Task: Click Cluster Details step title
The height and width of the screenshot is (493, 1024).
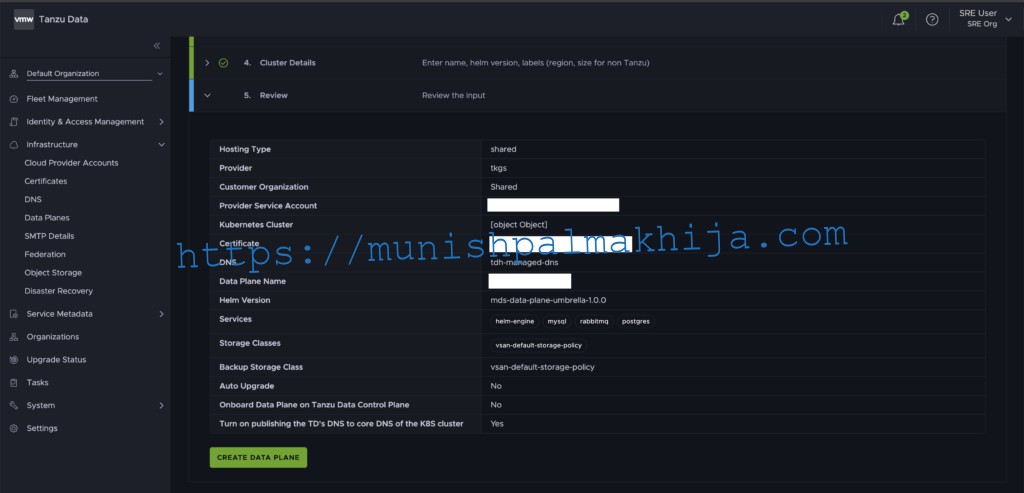Action: pos(287,63)
